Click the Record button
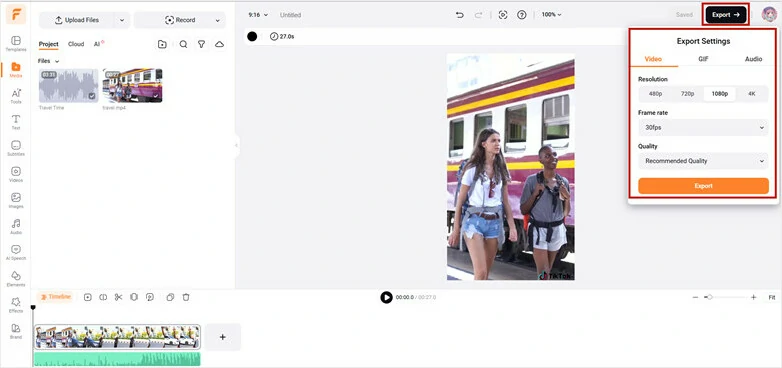Screen dimensions: 782x368 click(180, 20)
